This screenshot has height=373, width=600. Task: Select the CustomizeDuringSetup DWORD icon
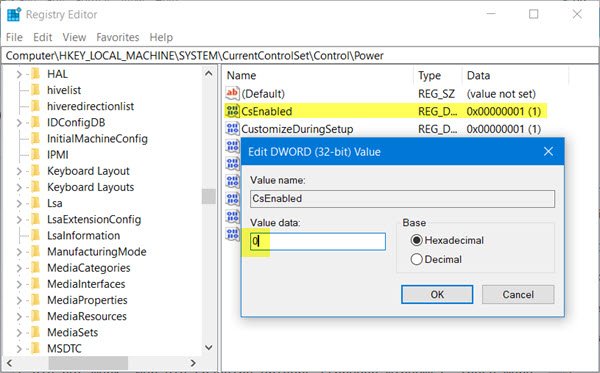tap(232, 129)
